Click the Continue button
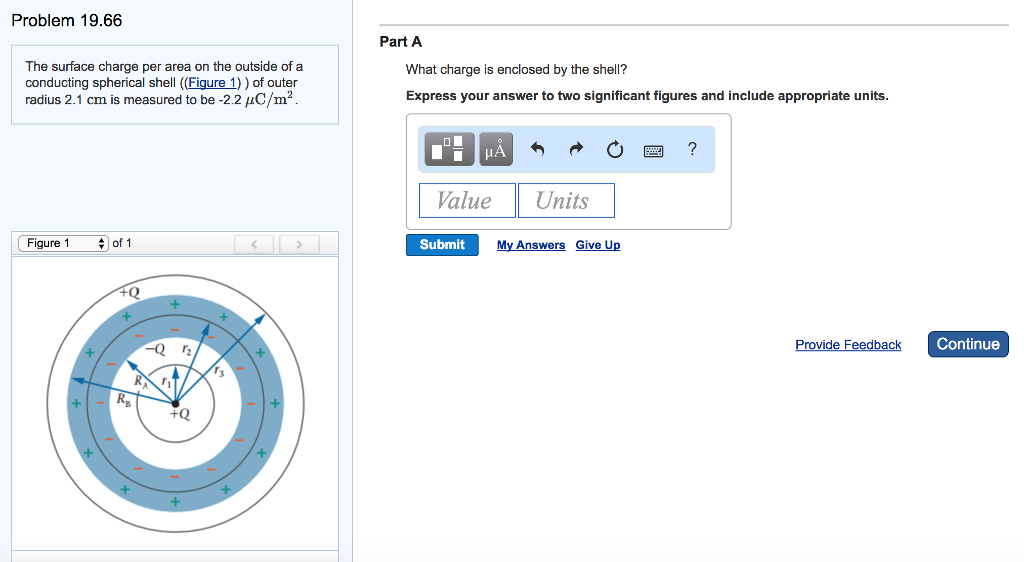The image size is (1024, 562). 968,344
